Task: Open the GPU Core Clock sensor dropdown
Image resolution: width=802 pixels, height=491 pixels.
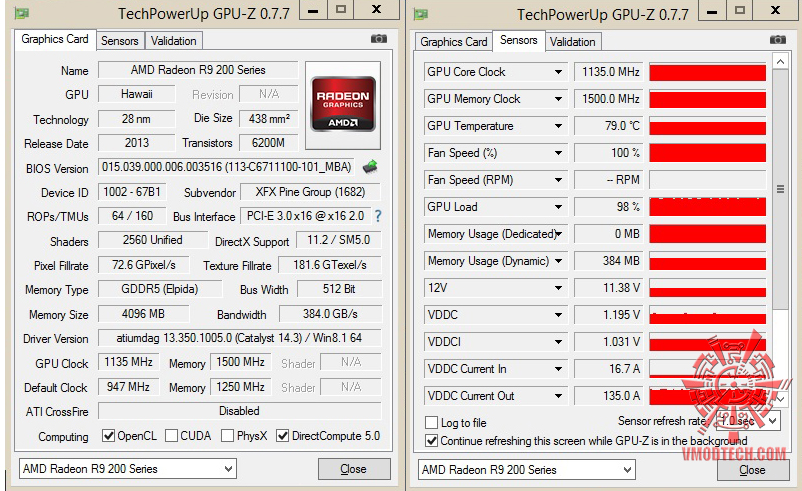Action: 559,72
